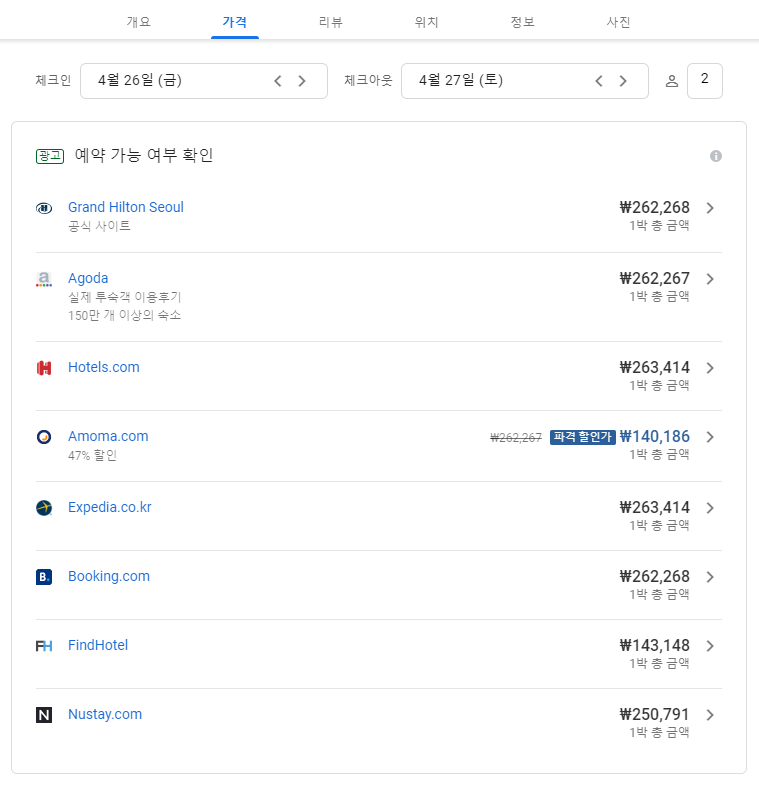Open the Agoda booking link
759x788 pixels.
(88, 278)
